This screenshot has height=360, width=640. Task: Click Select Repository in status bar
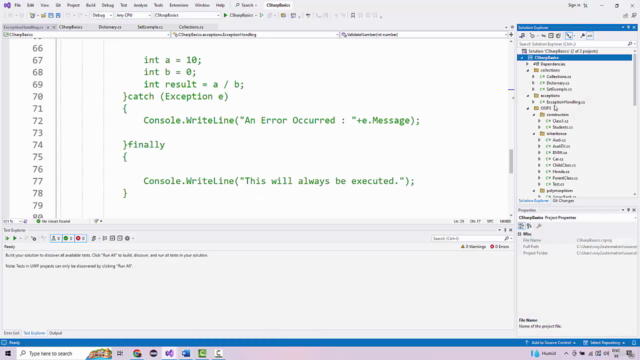pyautogui.click(x=605, y=342)
